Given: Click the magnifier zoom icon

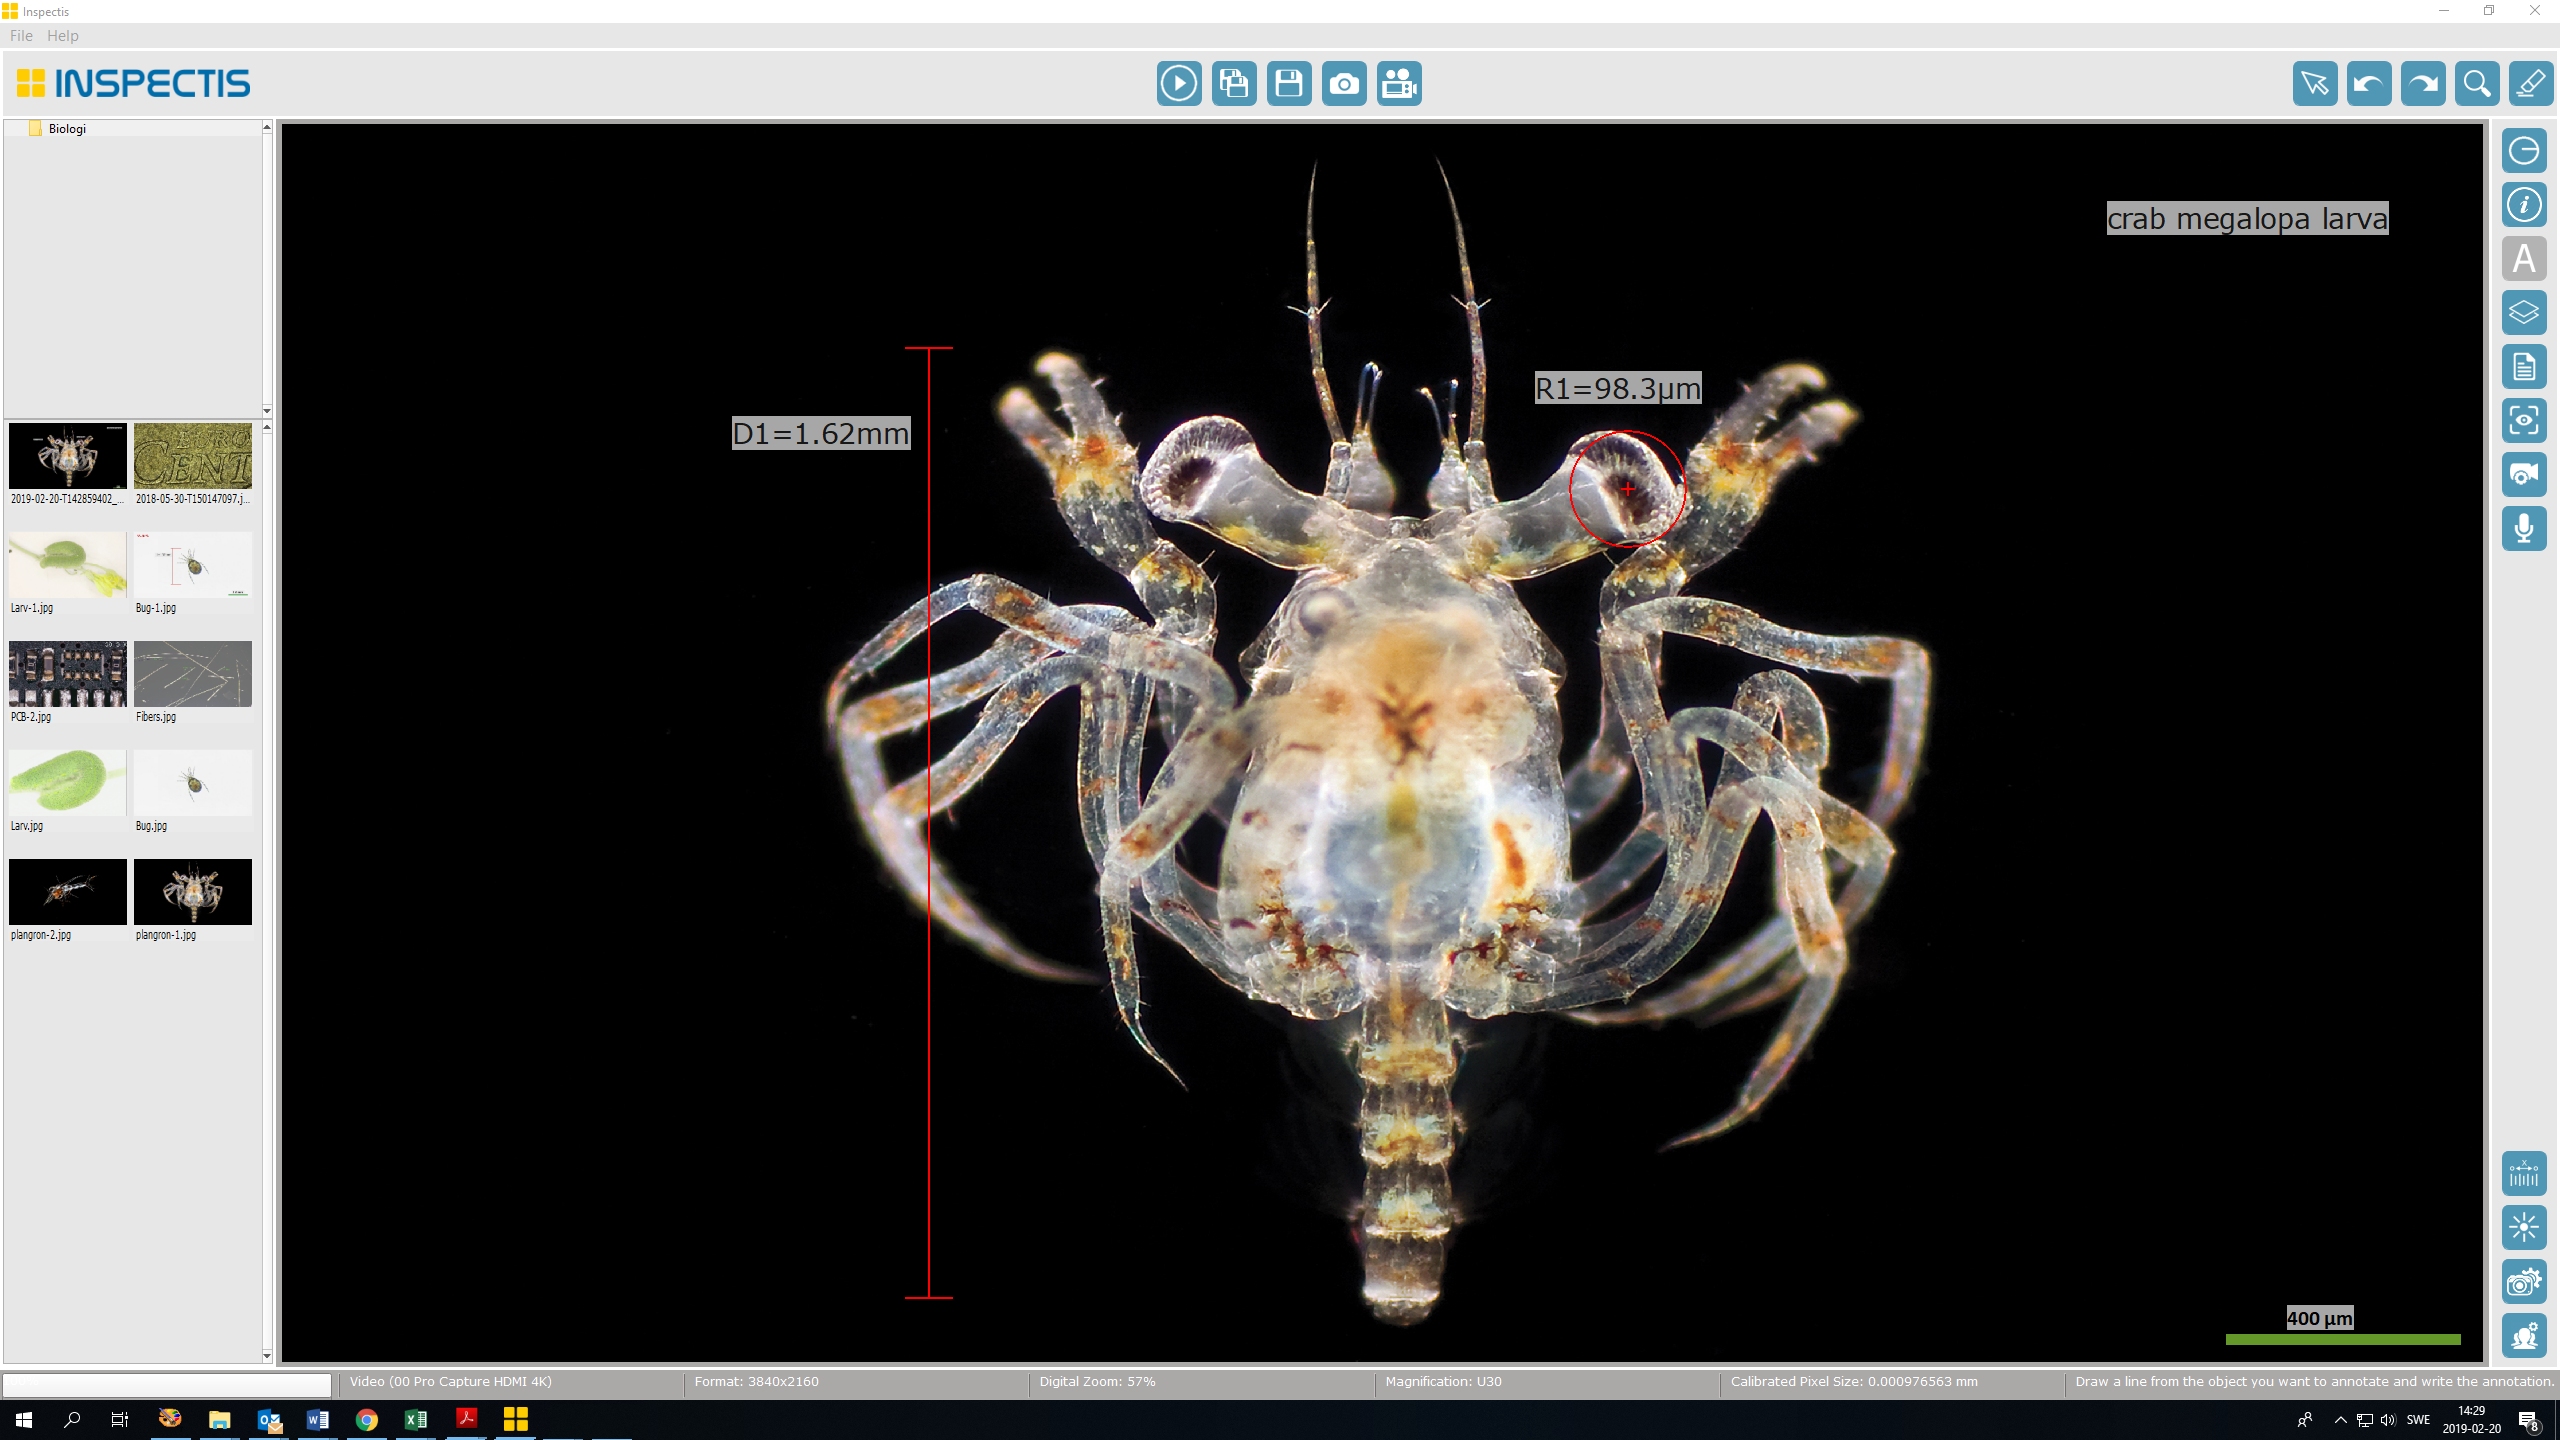Looking at the screenshot, I should (x=2477, y=84).
